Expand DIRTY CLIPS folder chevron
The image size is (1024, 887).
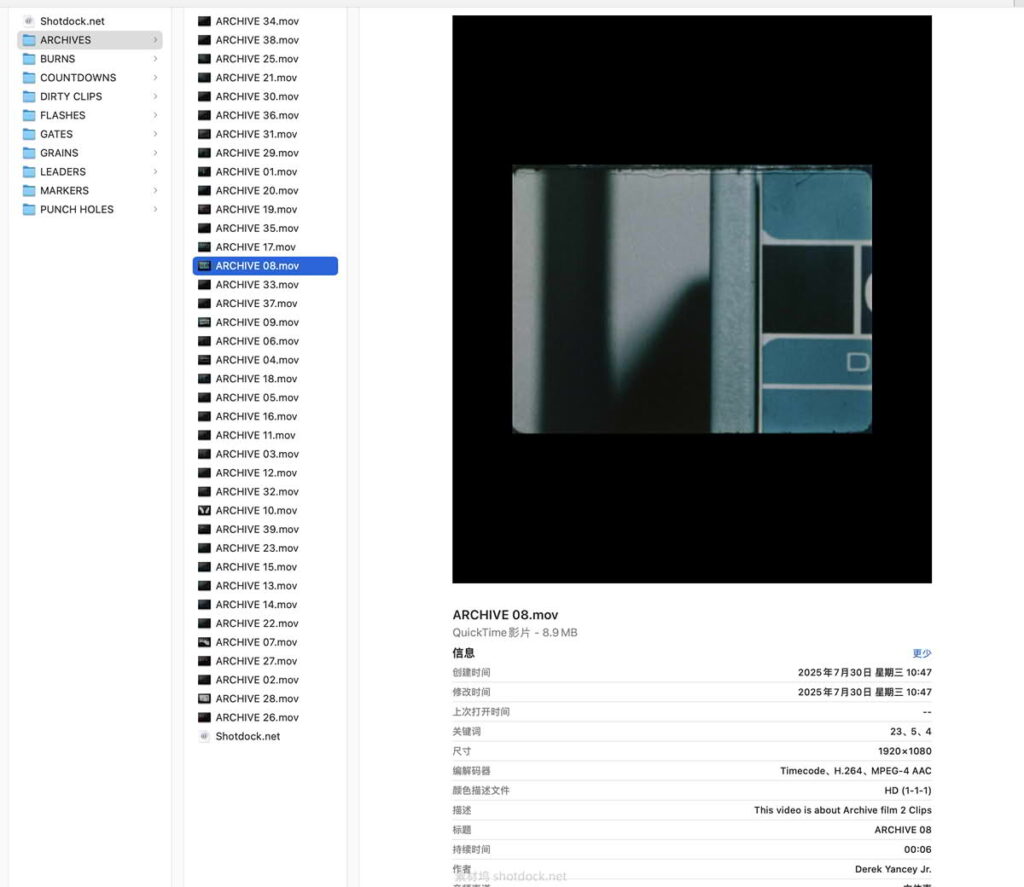click(155, 97)
